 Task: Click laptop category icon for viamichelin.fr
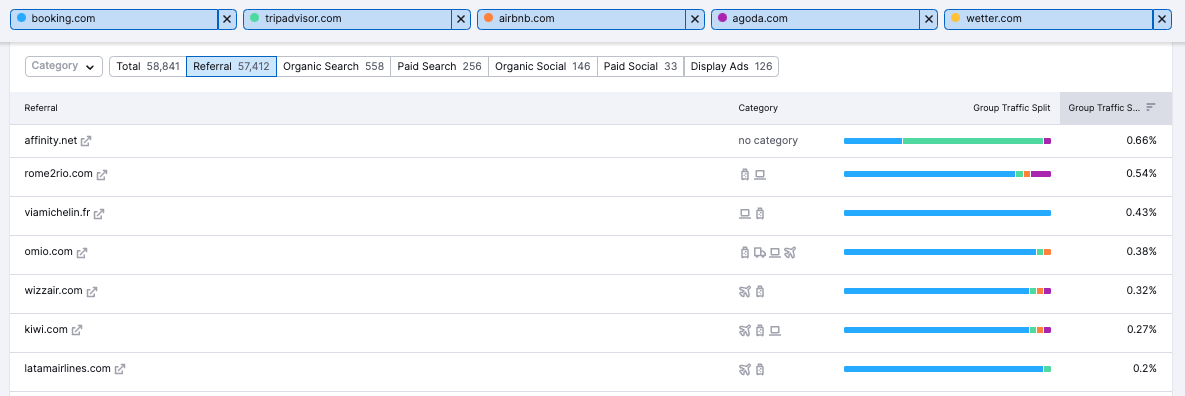click(x=744, y=214)
